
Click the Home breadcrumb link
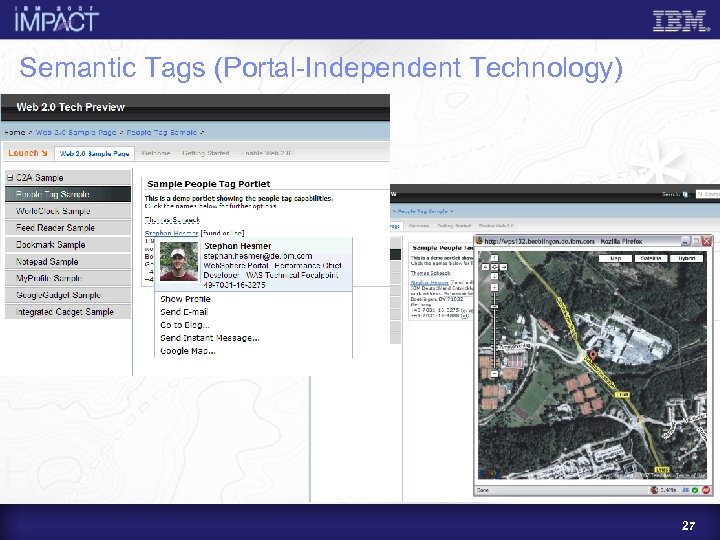(x=15, y=132)
